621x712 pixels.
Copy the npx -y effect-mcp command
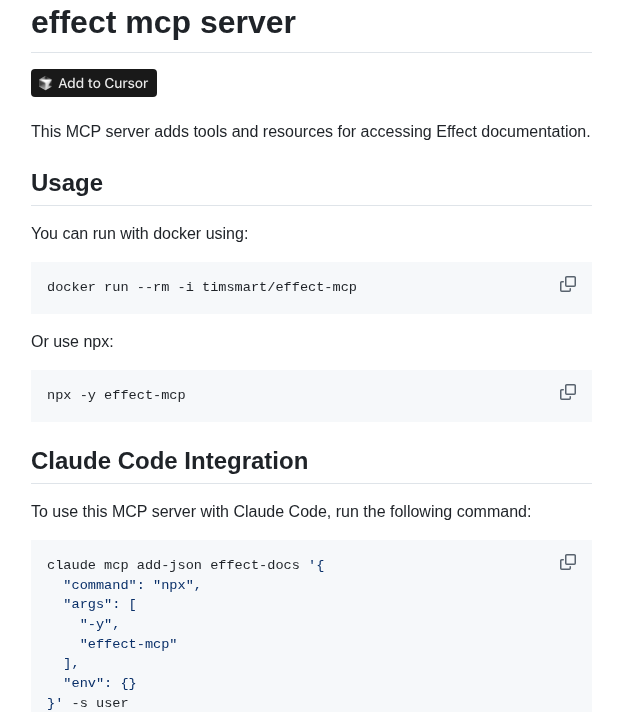pyautogui.click(x=568, y=392)
